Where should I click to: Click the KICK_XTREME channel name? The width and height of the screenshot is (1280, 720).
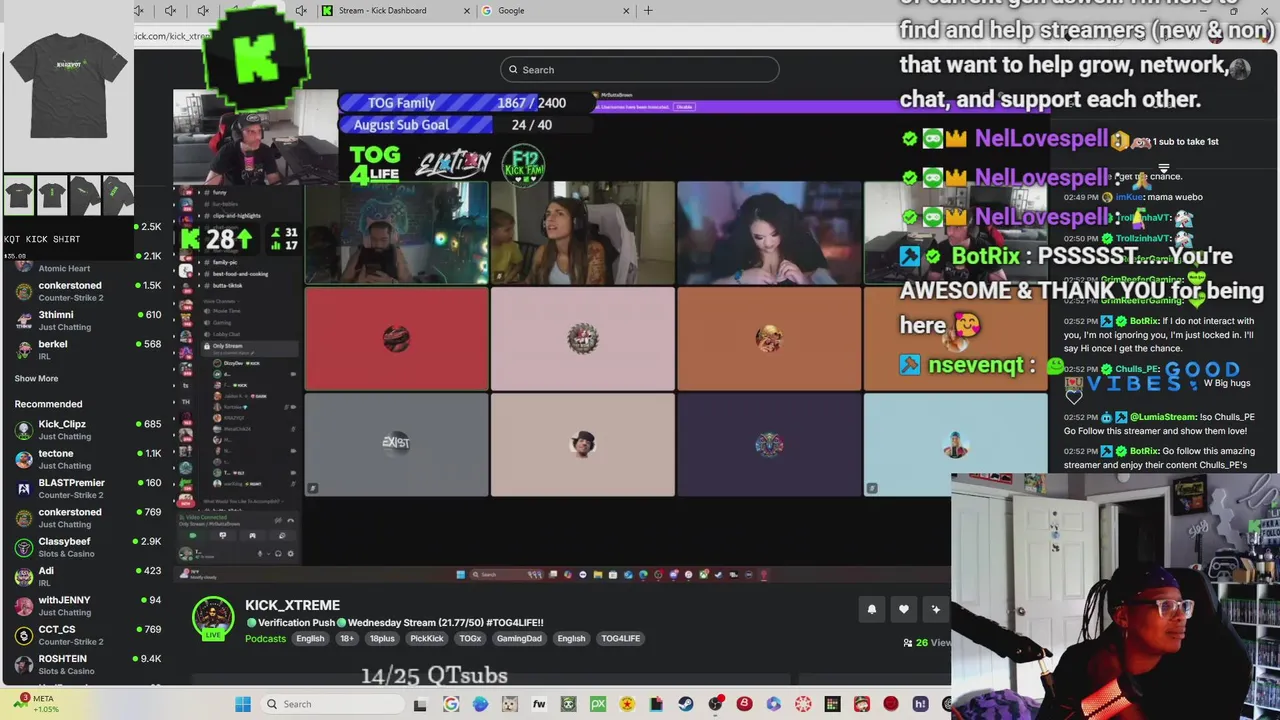click(x=292, y=605)
